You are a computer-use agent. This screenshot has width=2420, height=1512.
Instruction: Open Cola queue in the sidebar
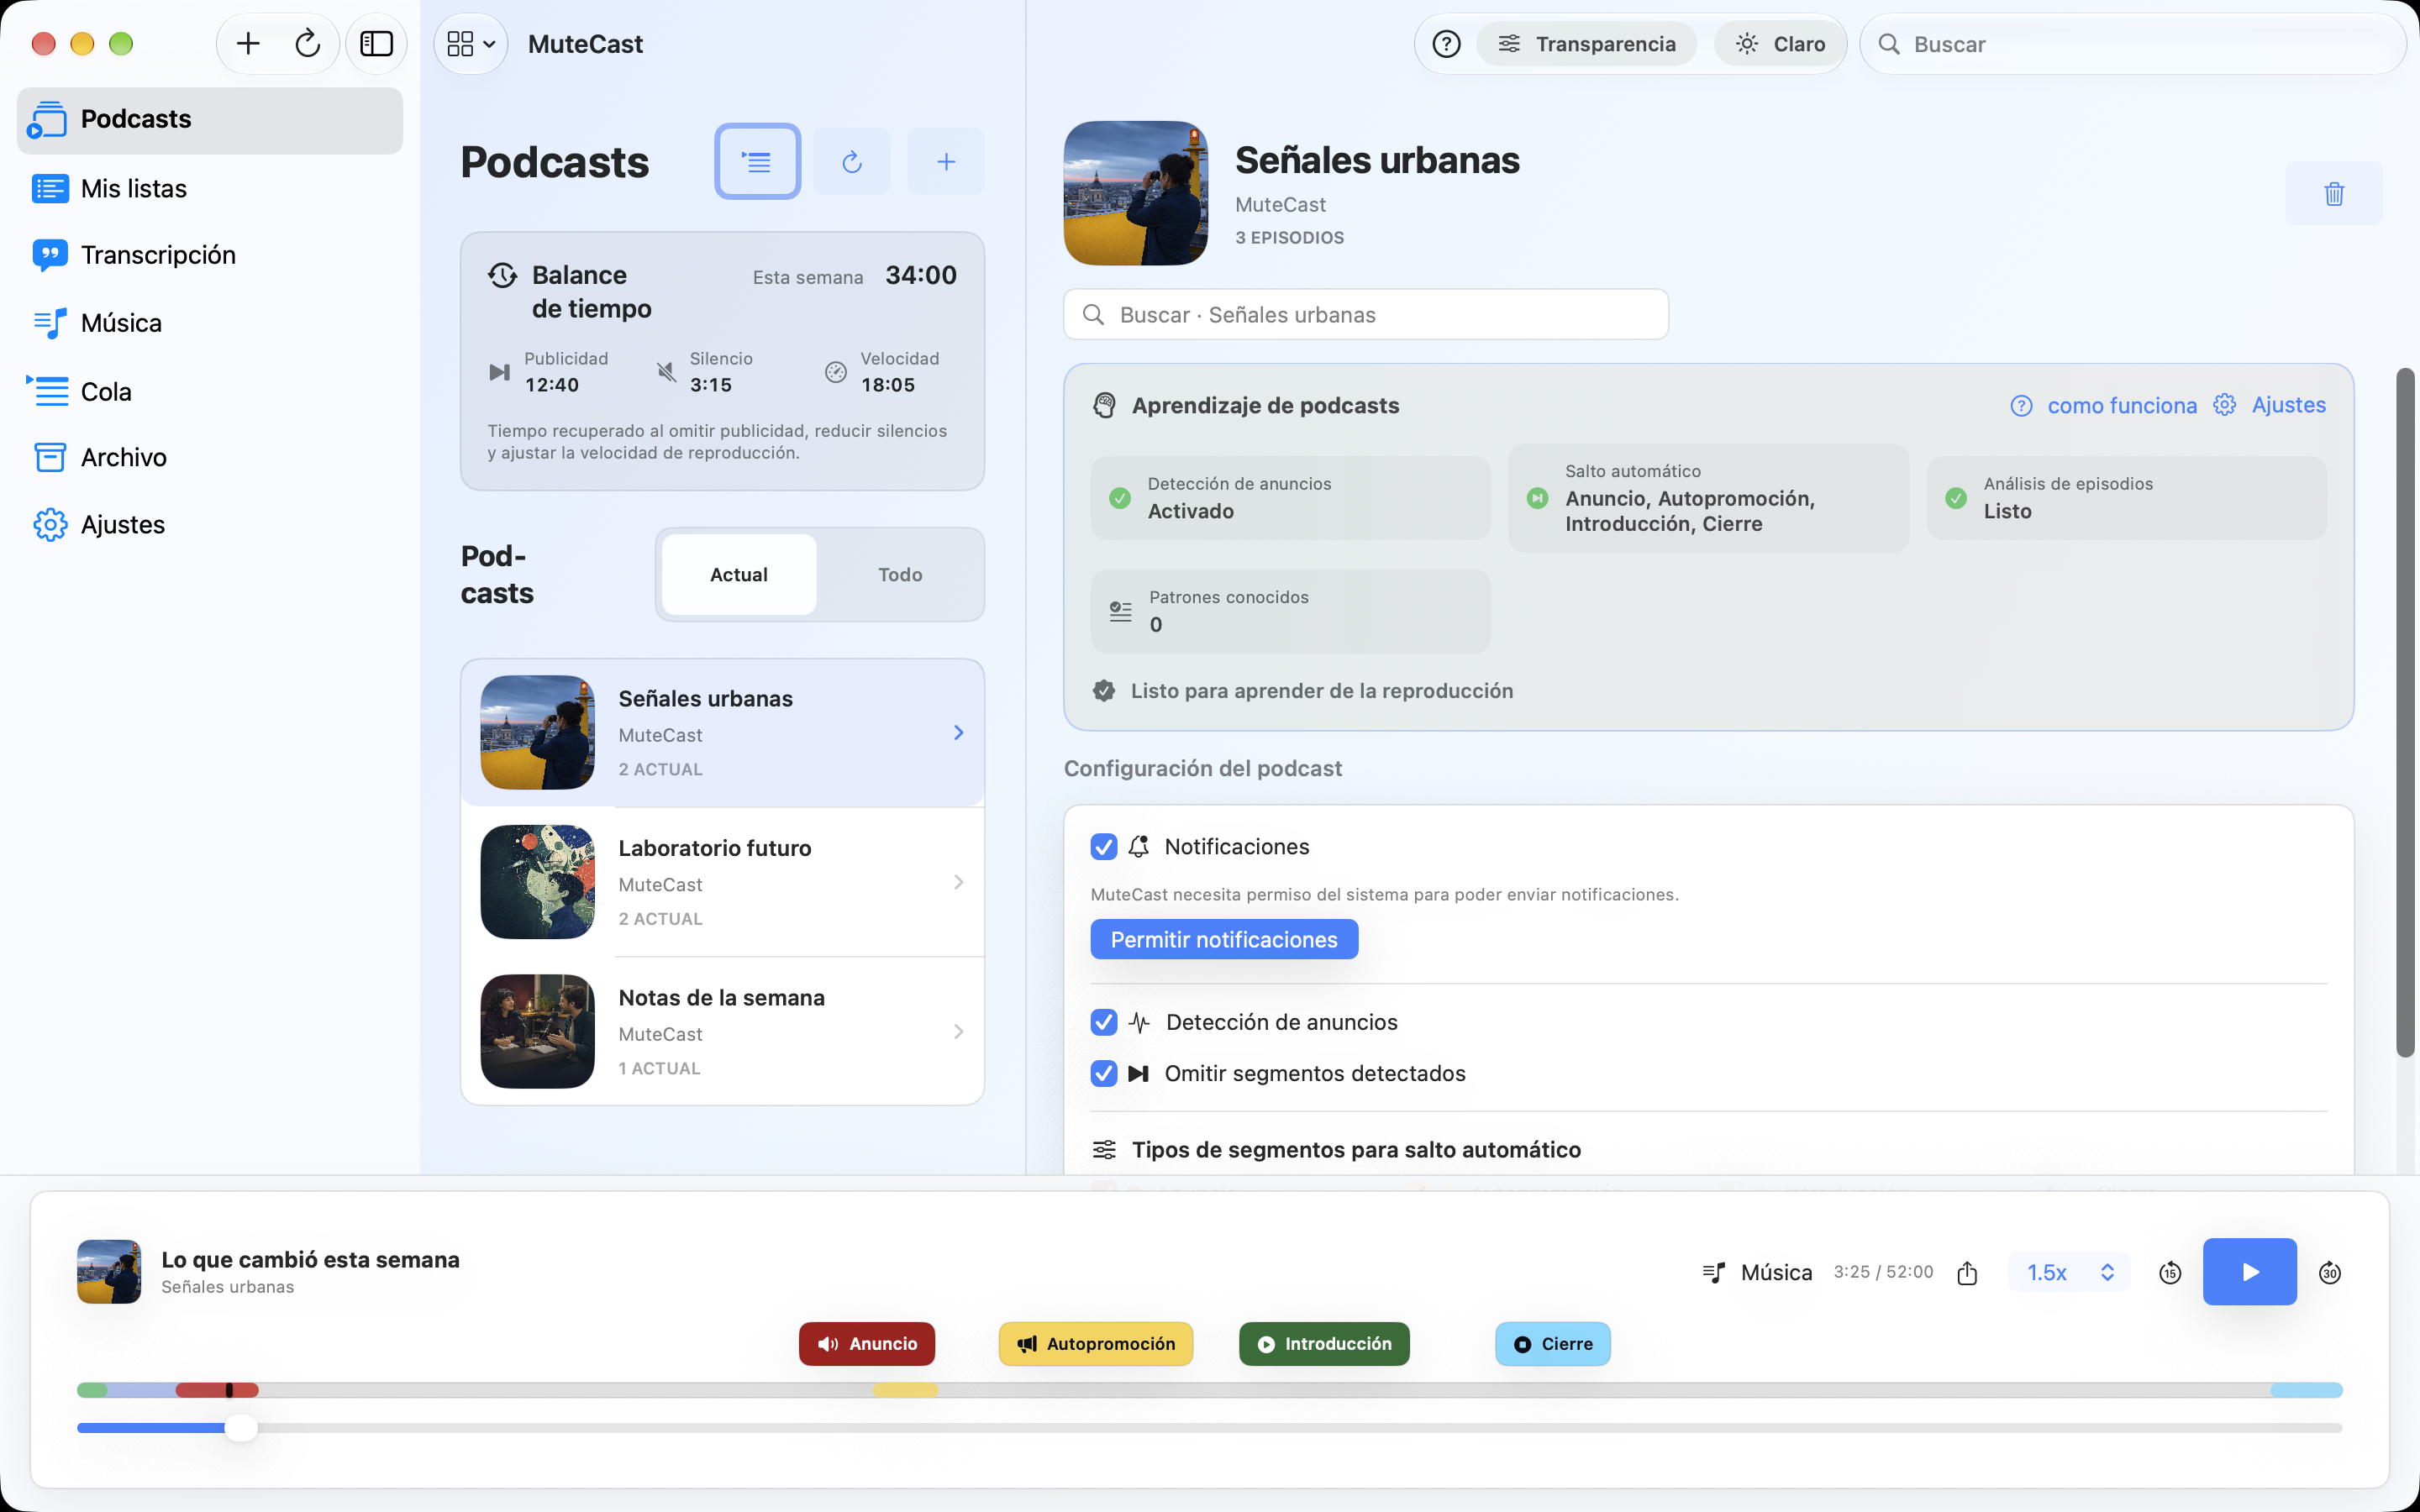[210, 391]
